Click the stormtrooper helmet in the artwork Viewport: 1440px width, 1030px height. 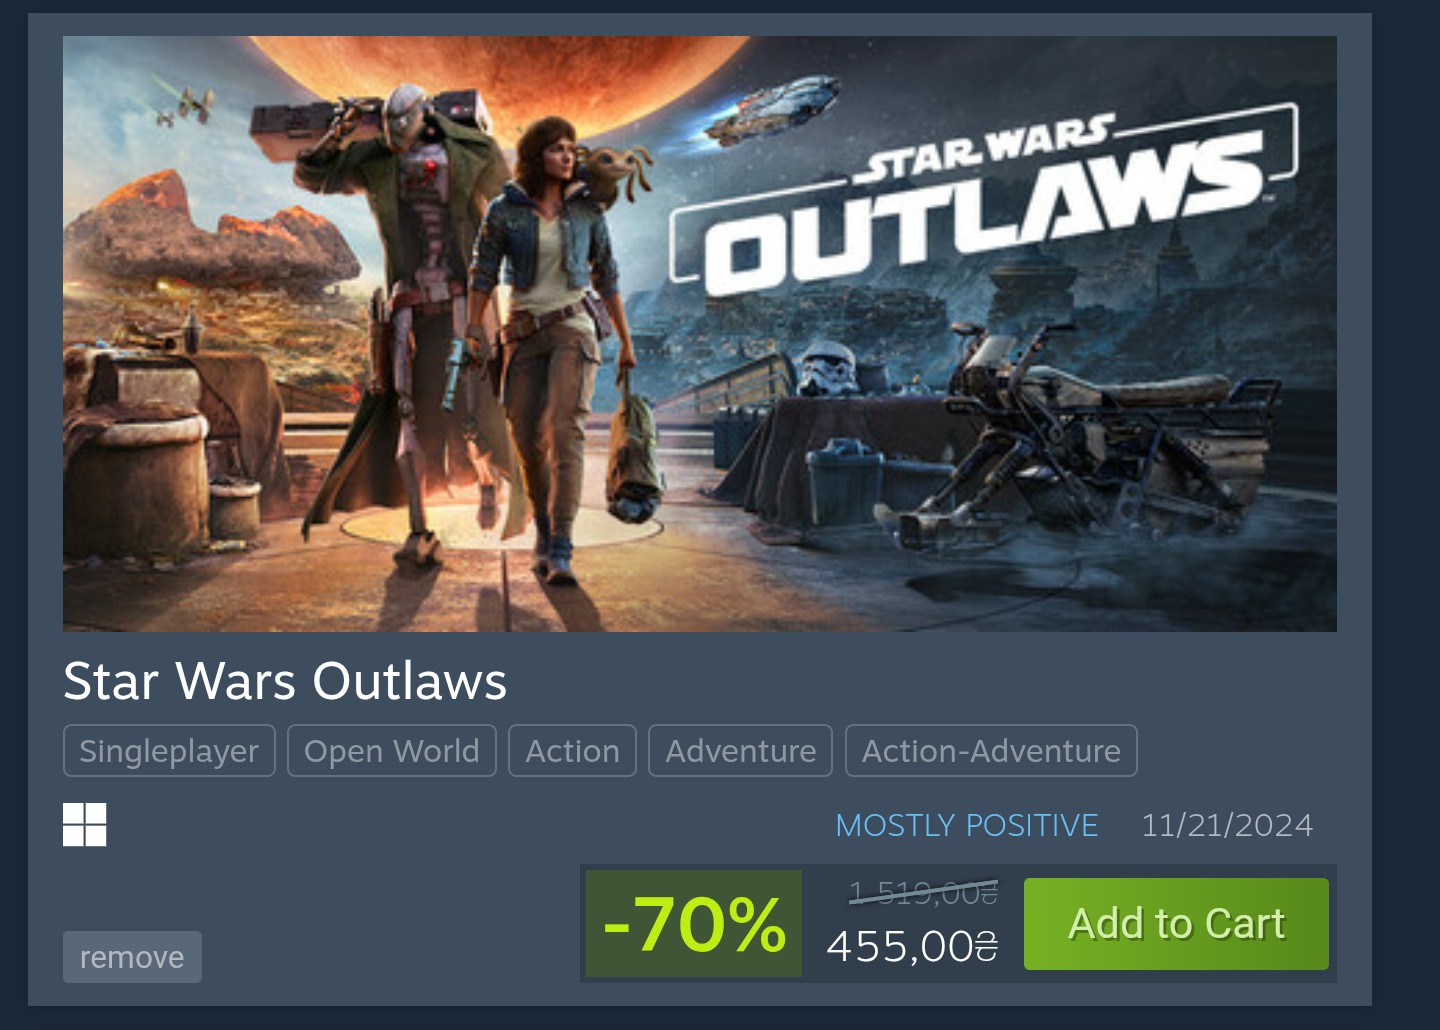[828, 371]
